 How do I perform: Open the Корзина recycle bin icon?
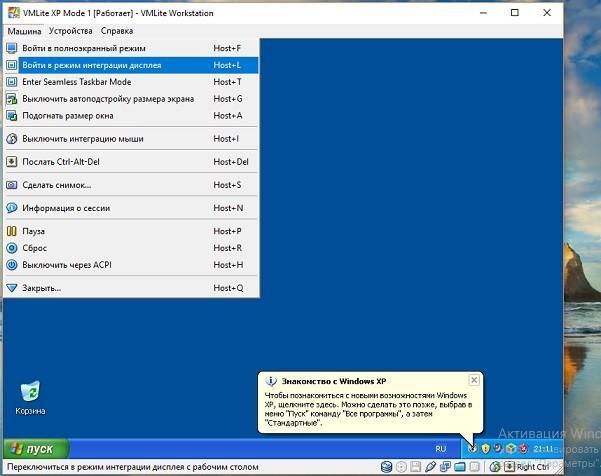[x=30, y=398]
